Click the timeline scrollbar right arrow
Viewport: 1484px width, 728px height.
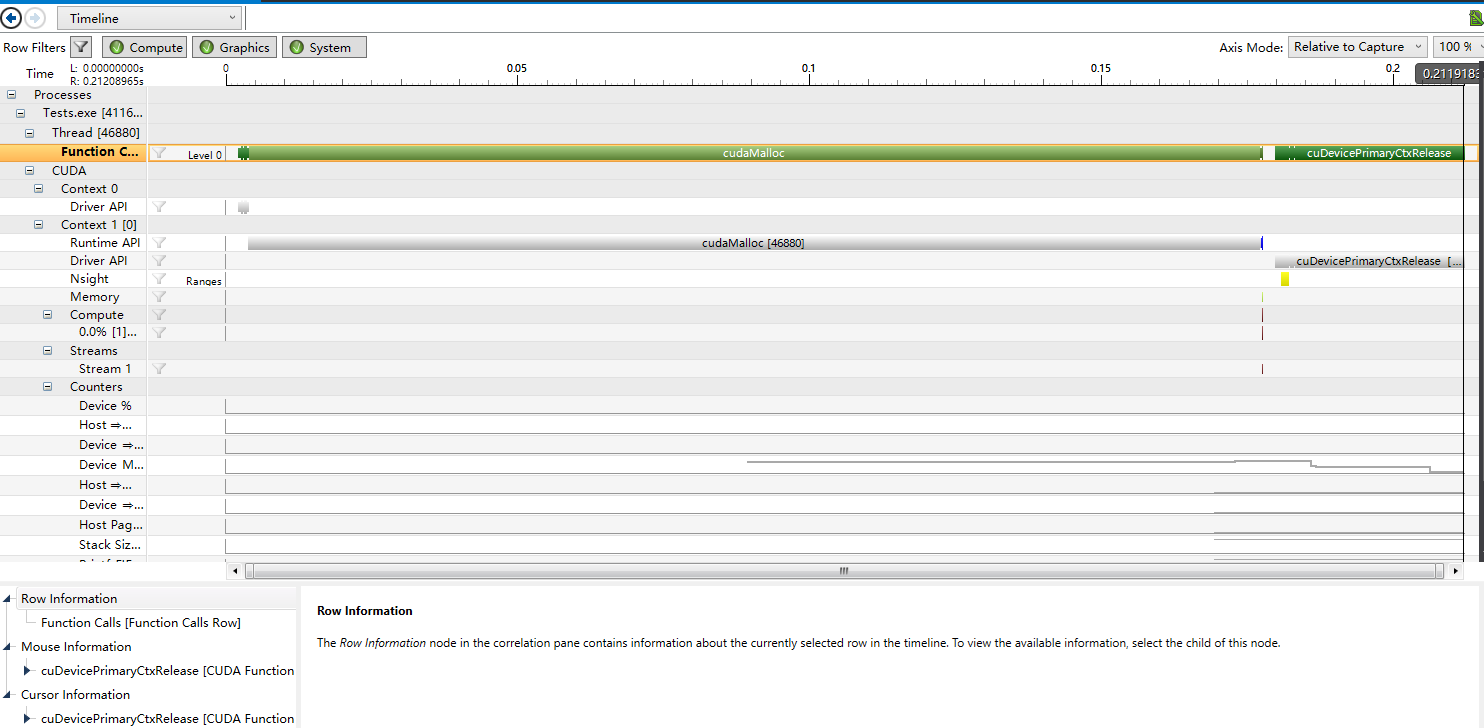pyautogui.click(x=1455, y=571)
